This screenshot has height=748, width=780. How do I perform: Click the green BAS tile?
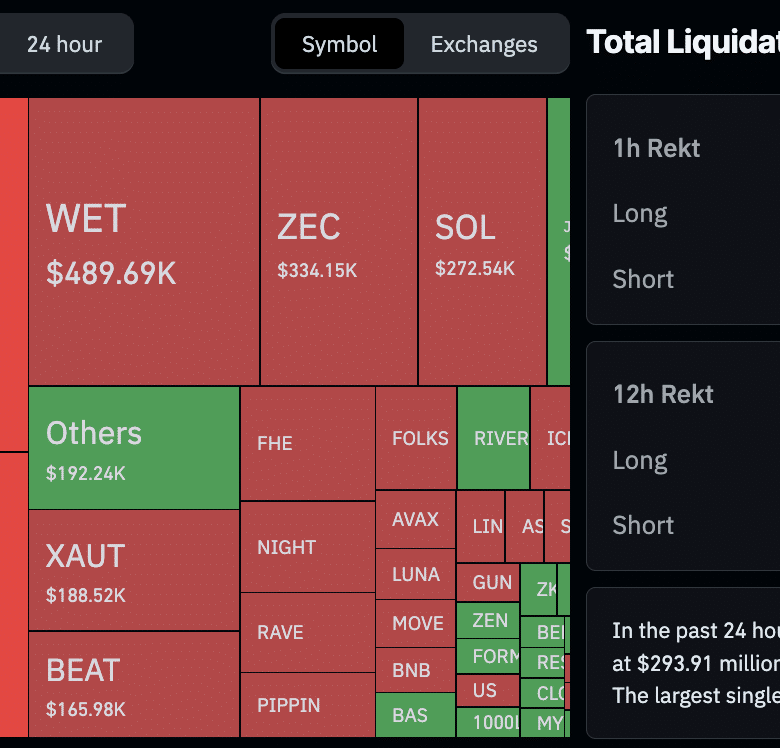[414, 715]
